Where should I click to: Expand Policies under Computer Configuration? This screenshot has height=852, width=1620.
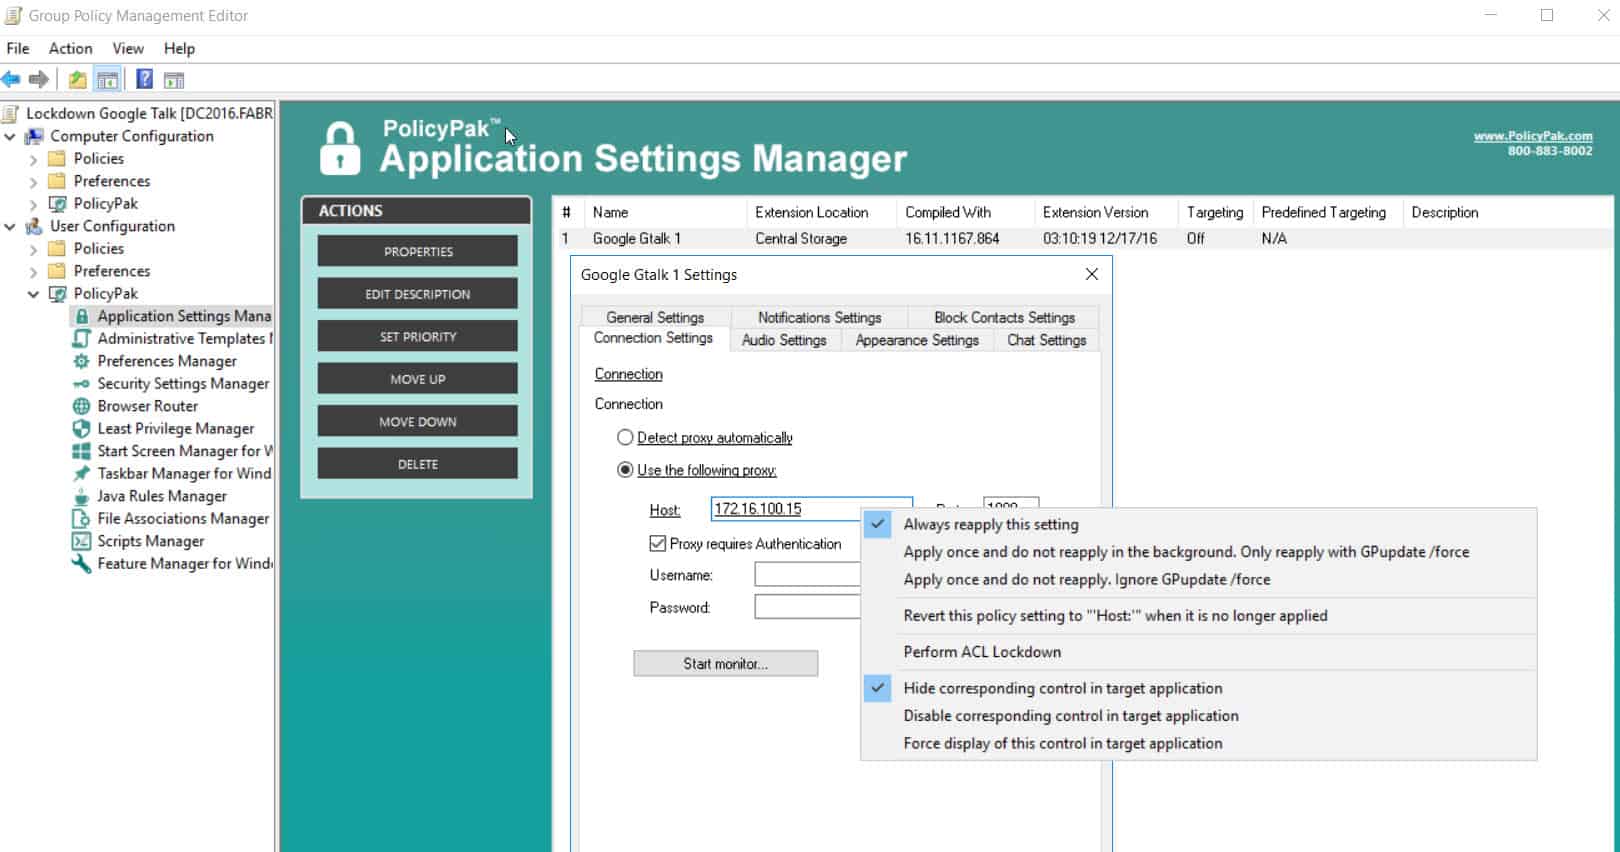coord(34,159)
